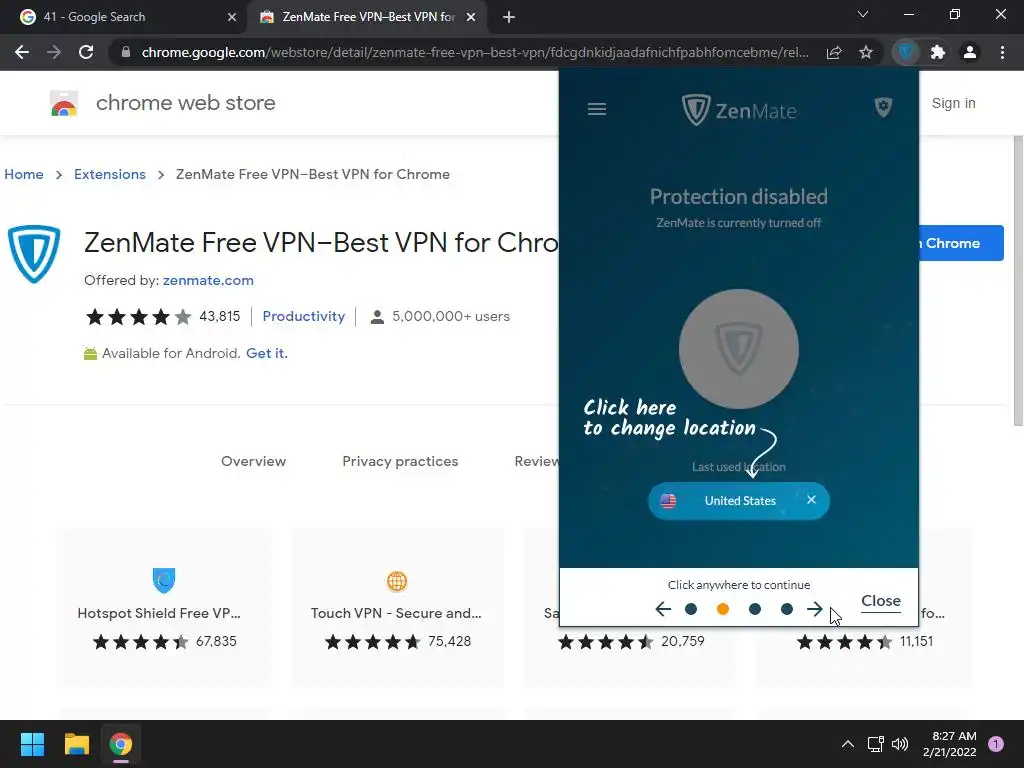Bookmark this page with star icon
The image size is (1024, 768).
[x=865, y=52]
